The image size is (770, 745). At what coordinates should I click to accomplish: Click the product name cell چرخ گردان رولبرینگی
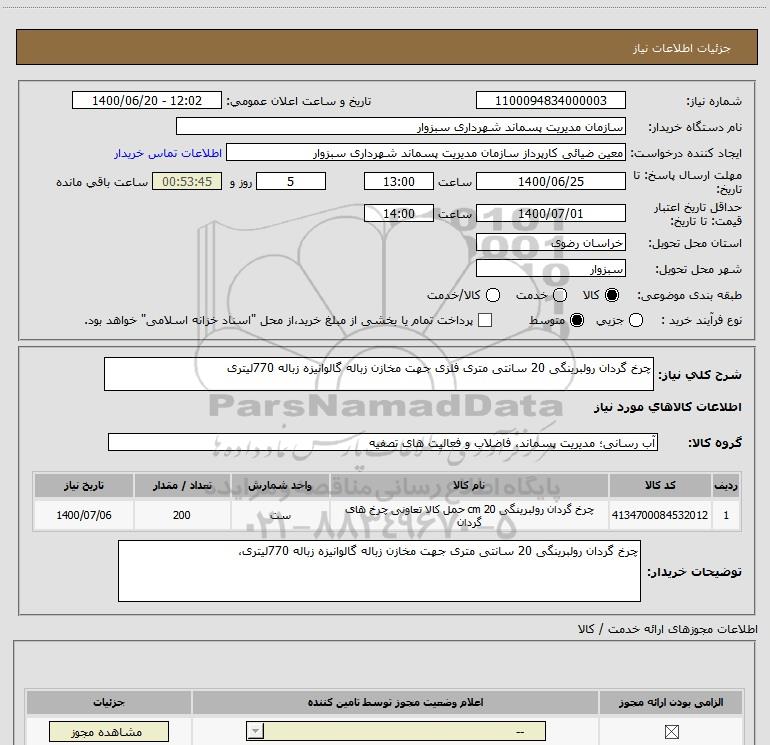(469, 515)
